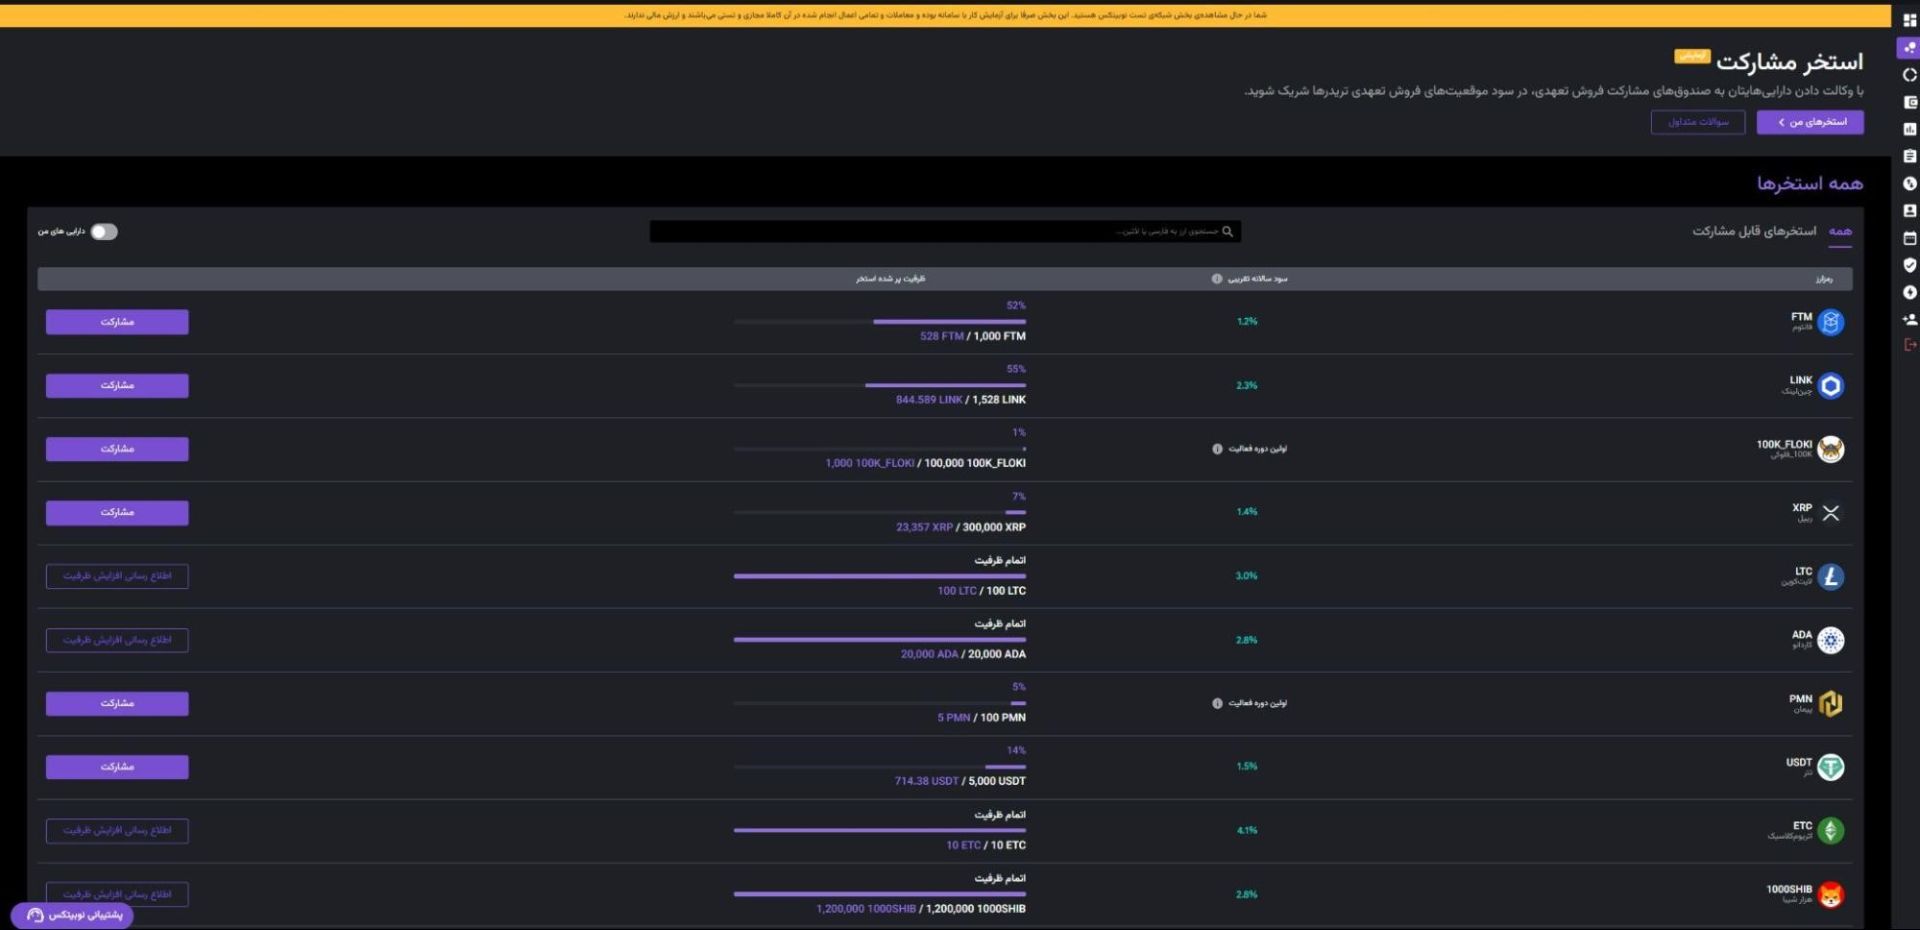Image resolution: width=1920 pixels, height=930 pixels.
Task: Open the dashboard grid icon in sidebar
Action: point(1909,20)
